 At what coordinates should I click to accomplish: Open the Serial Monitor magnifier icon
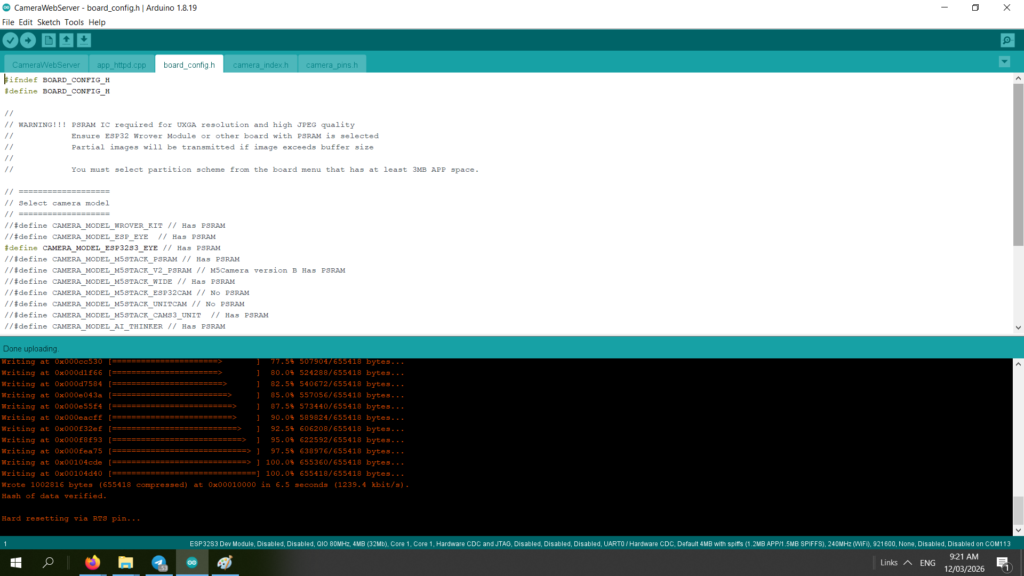coord(1007,40)
